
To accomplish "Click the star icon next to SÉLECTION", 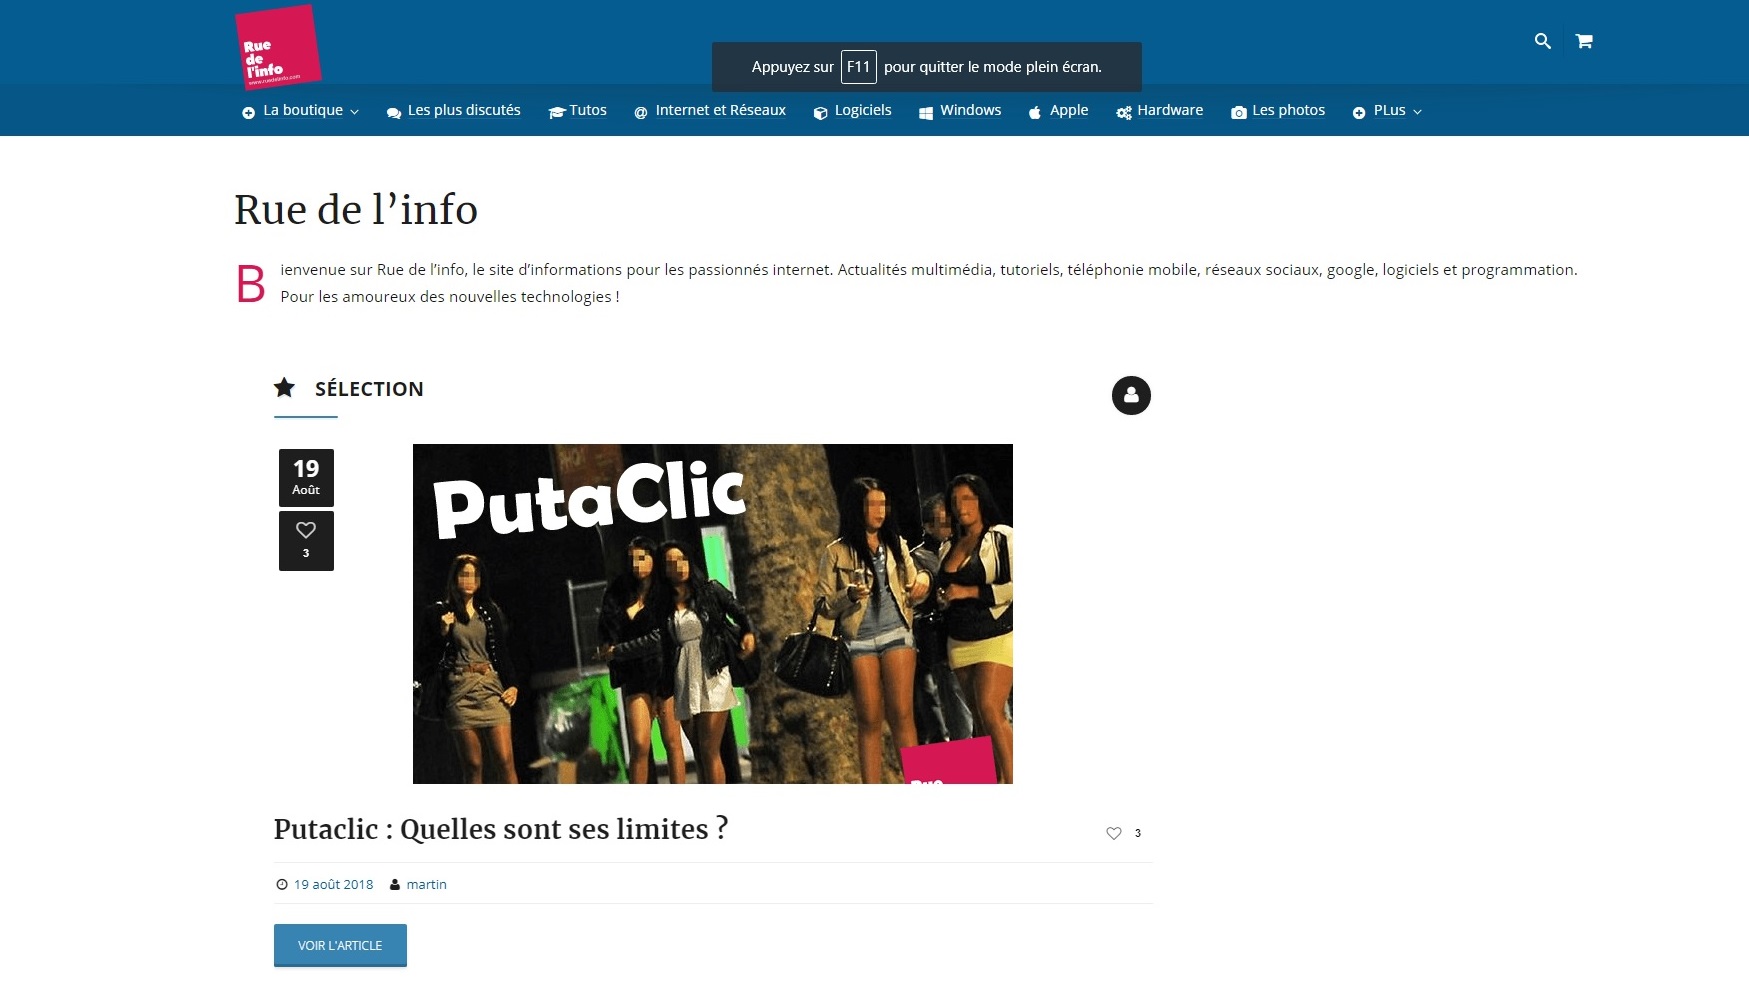I will point(285,387).
